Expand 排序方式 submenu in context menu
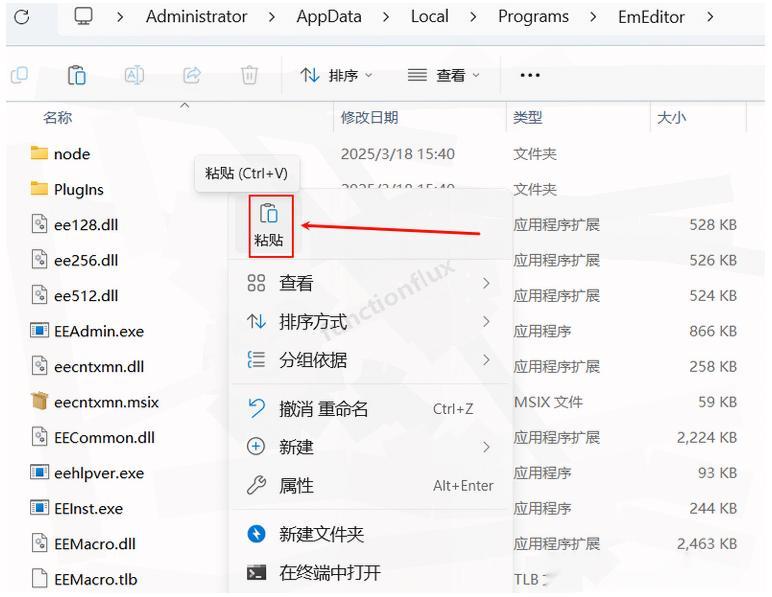 click(369, 322)
